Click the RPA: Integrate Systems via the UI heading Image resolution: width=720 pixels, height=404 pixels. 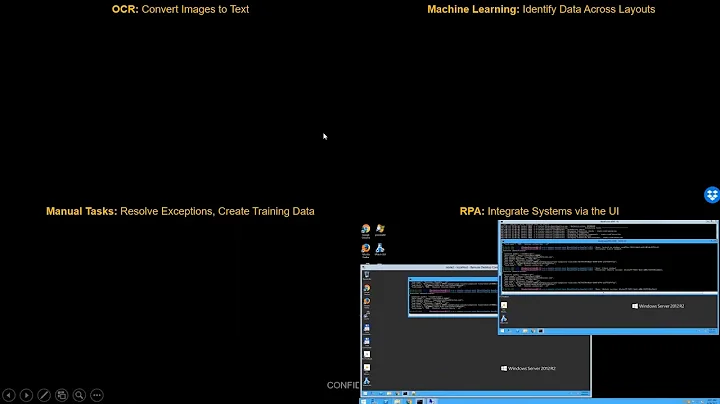coord(539,211)
